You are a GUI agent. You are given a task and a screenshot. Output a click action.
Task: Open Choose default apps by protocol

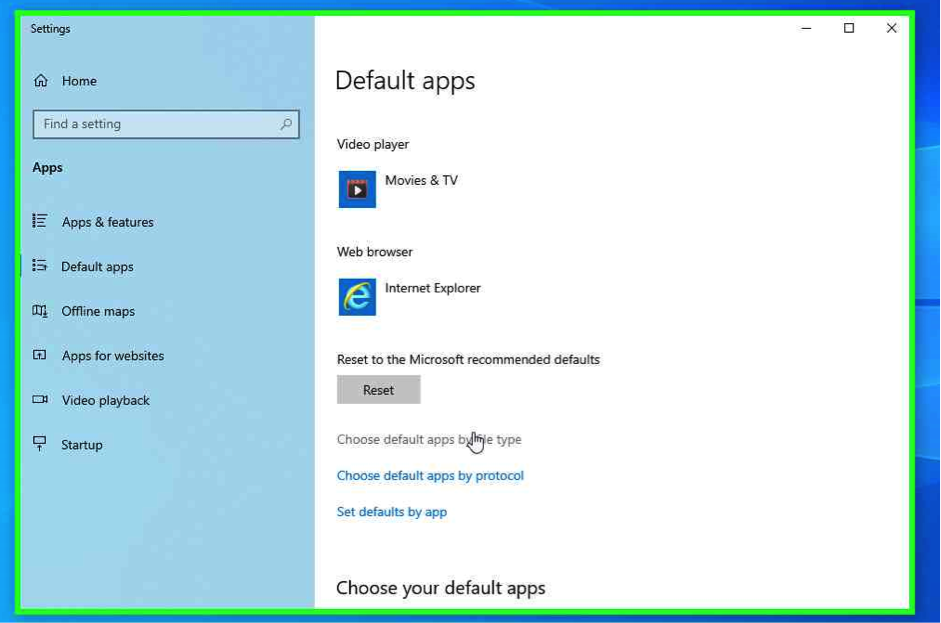point(430,476)
